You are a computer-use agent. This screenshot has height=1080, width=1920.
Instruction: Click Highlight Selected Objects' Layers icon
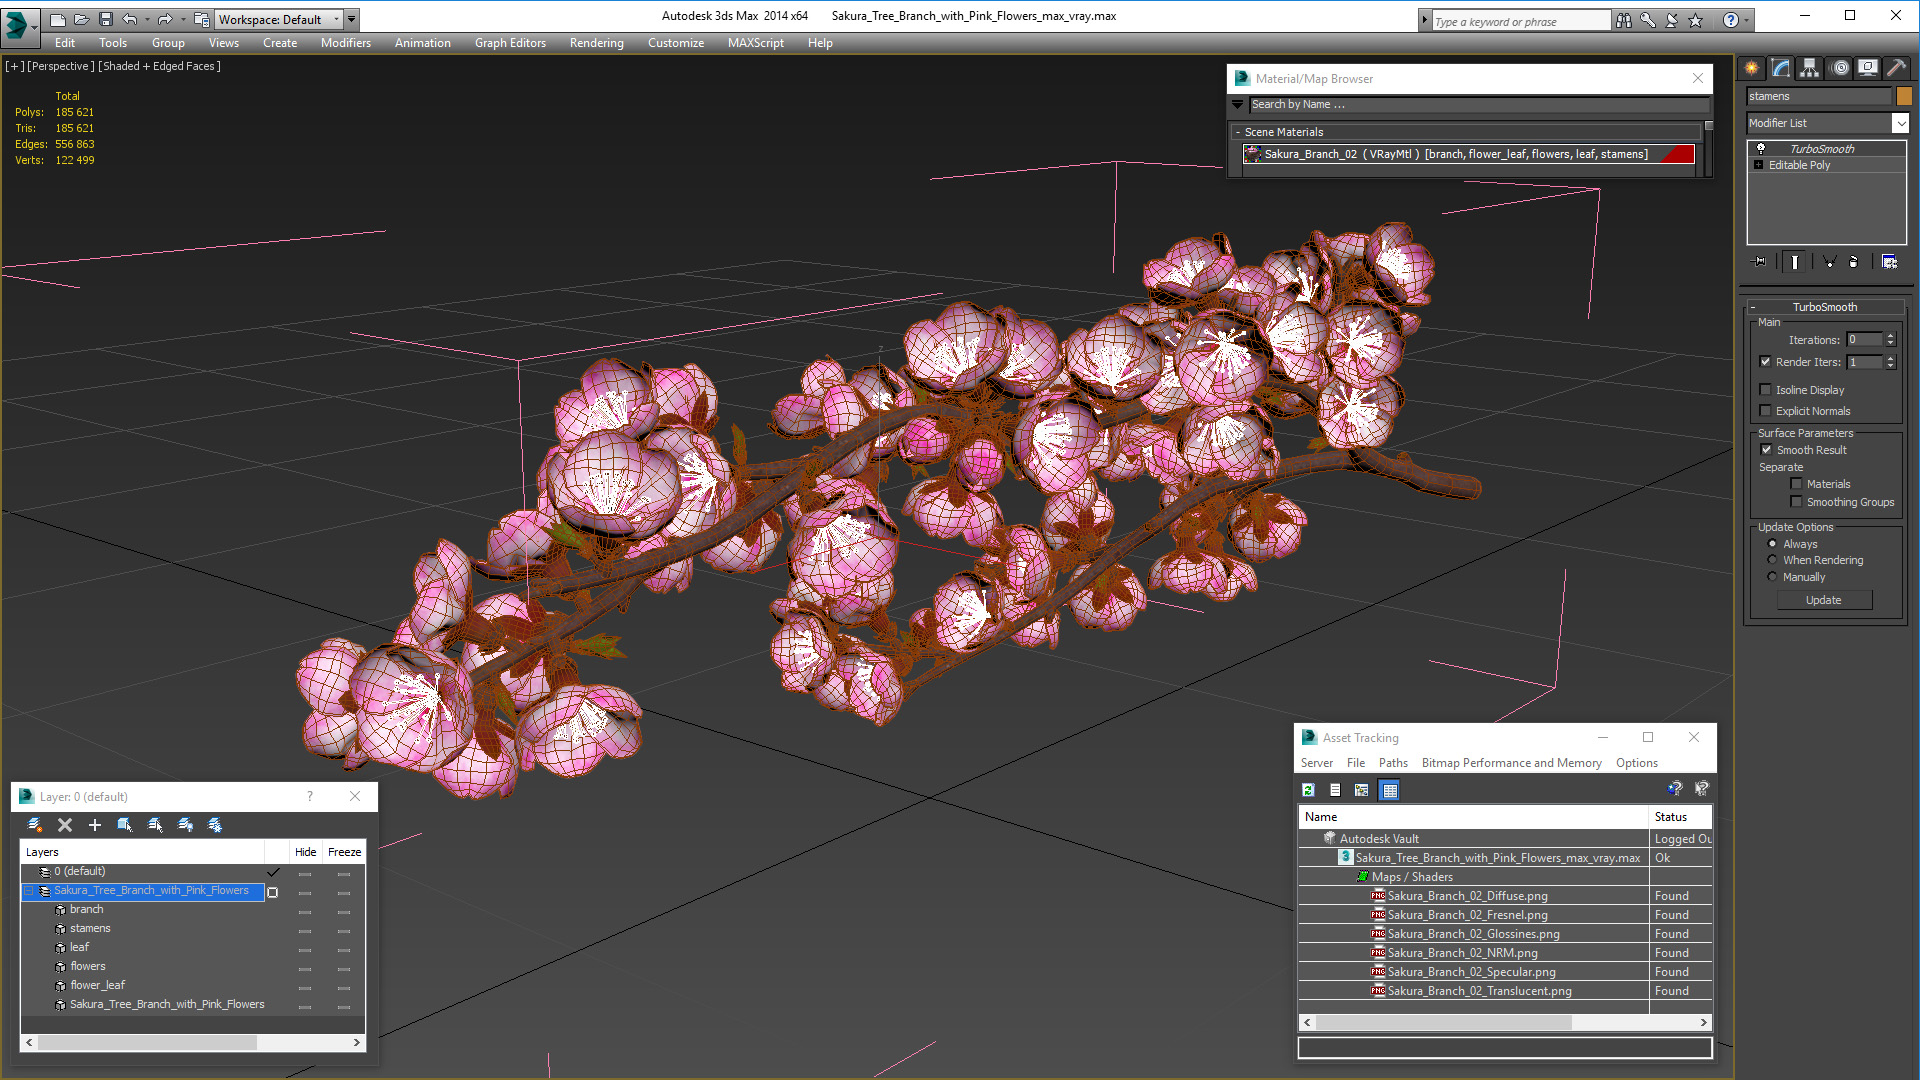click(155, 825)
